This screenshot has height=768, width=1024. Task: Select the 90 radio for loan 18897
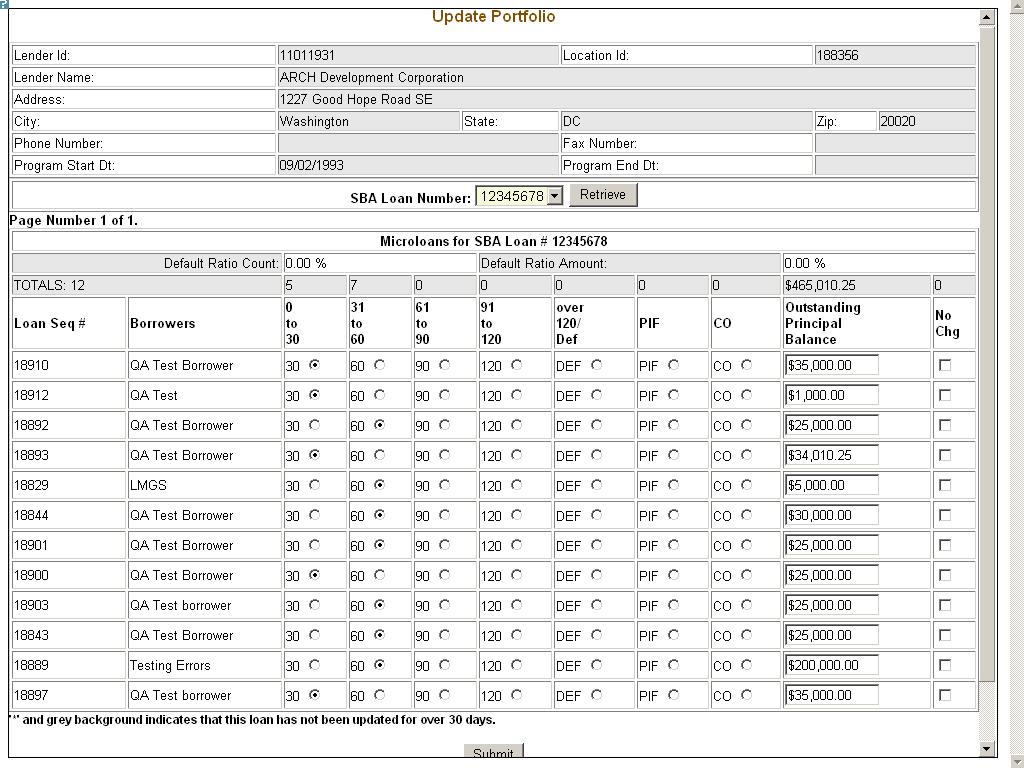coord(444,695)
